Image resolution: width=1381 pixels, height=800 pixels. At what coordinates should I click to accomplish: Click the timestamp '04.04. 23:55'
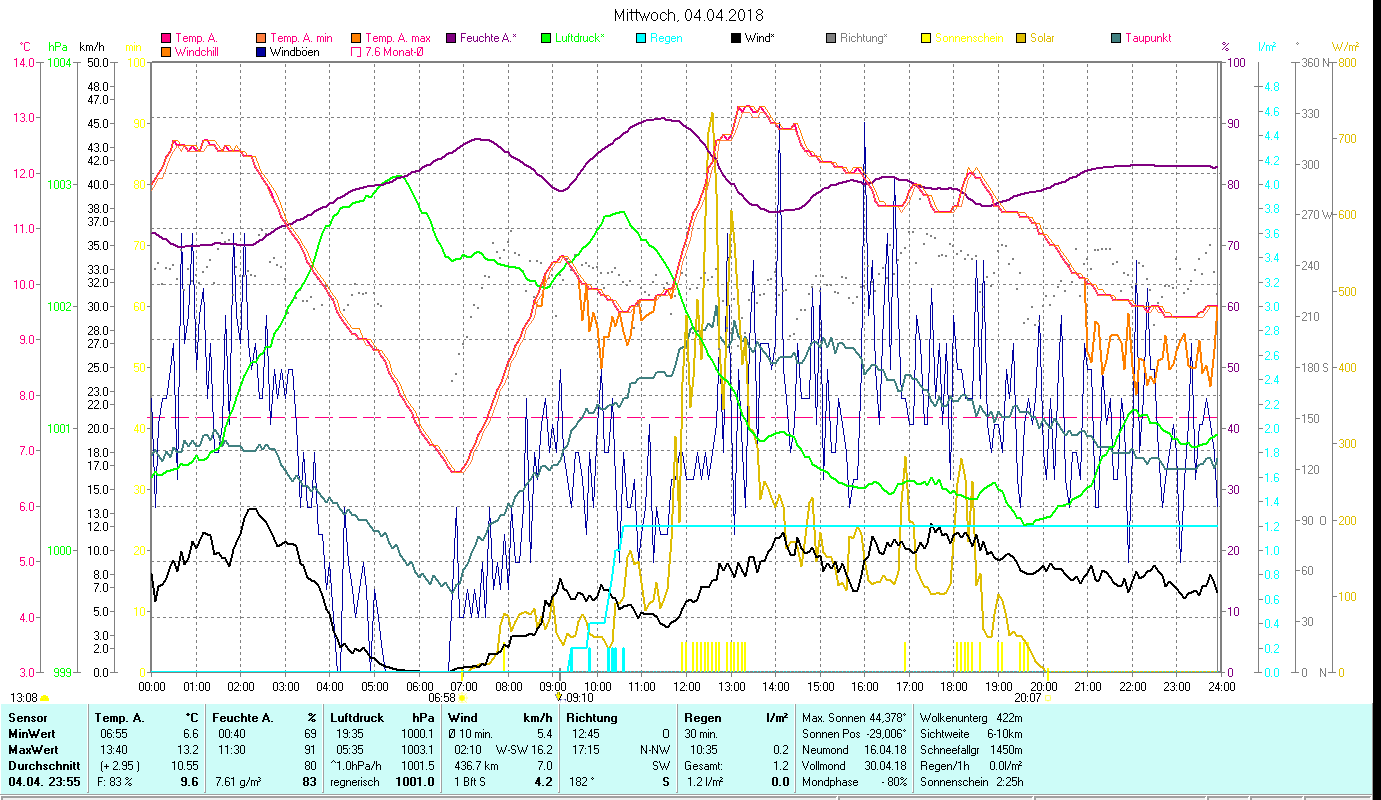click(45, 782)
